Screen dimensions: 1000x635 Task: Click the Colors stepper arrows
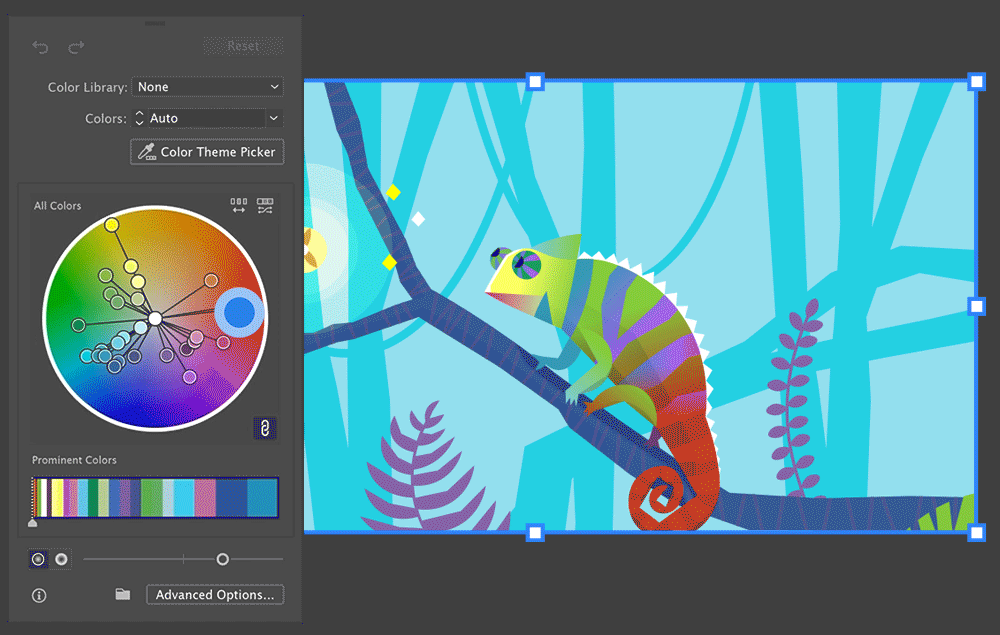pyautogui.click(x=139, y=118)
